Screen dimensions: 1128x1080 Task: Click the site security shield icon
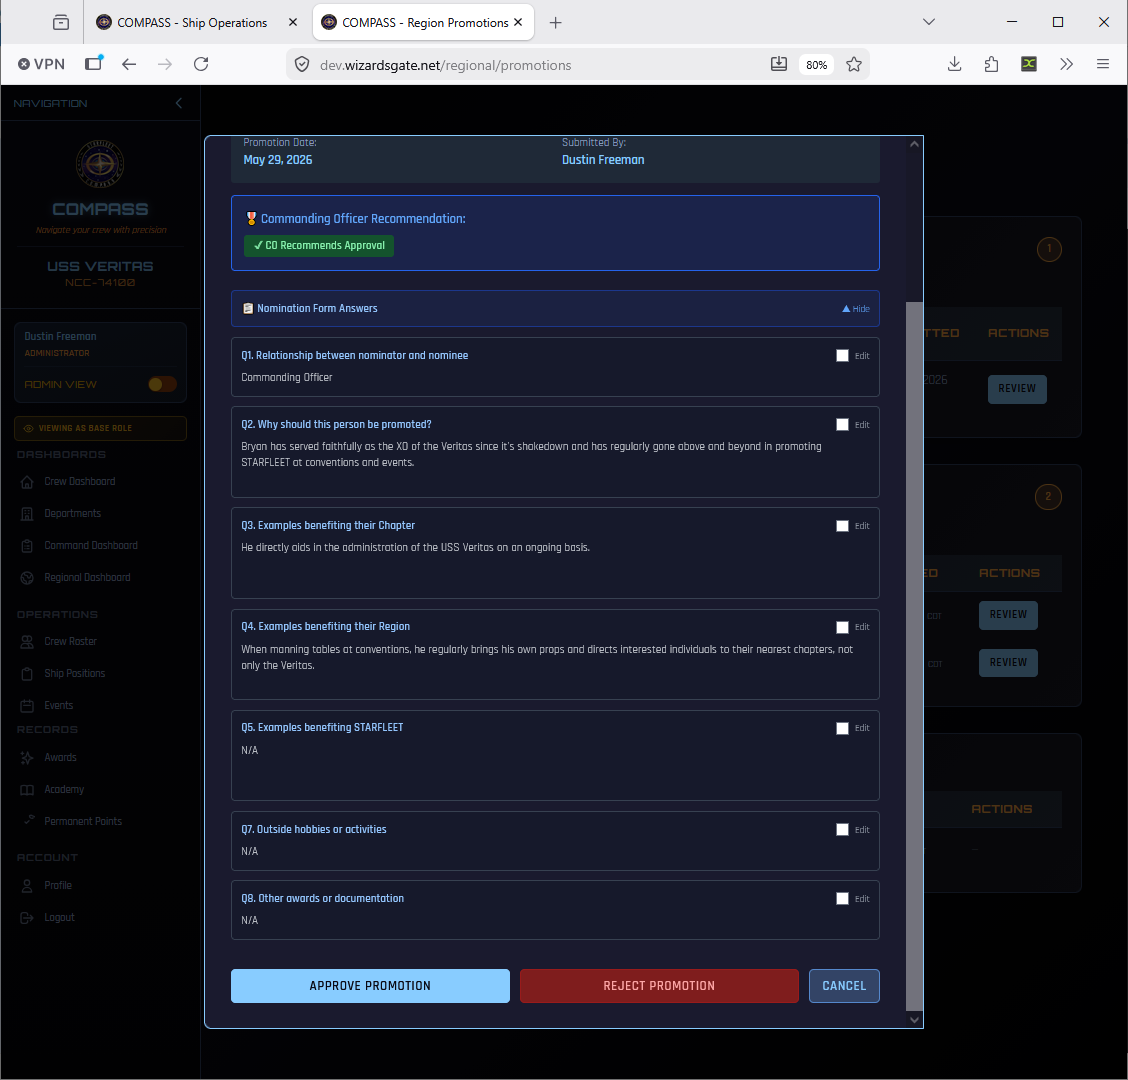coord(302,65)
